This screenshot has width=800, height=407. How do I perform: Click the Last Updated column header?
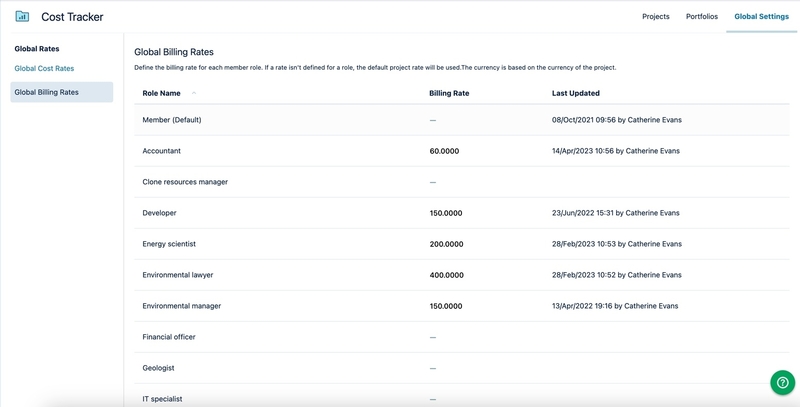pos(575,93)
